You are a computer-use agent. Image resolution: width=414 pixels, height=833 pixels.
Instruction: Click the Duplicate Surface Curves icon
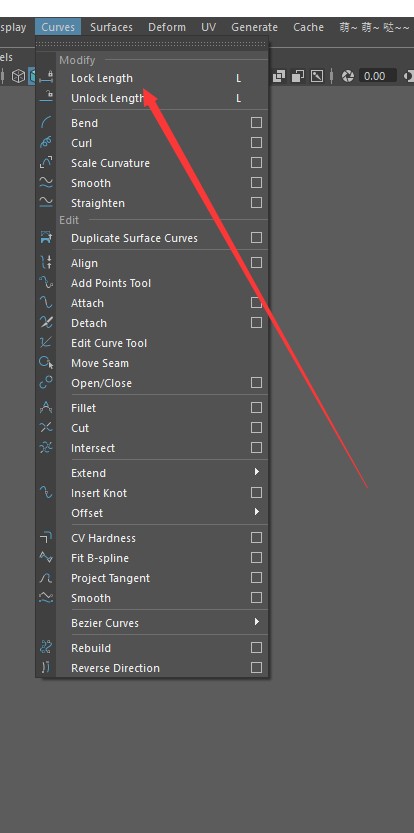coord(46,238)
